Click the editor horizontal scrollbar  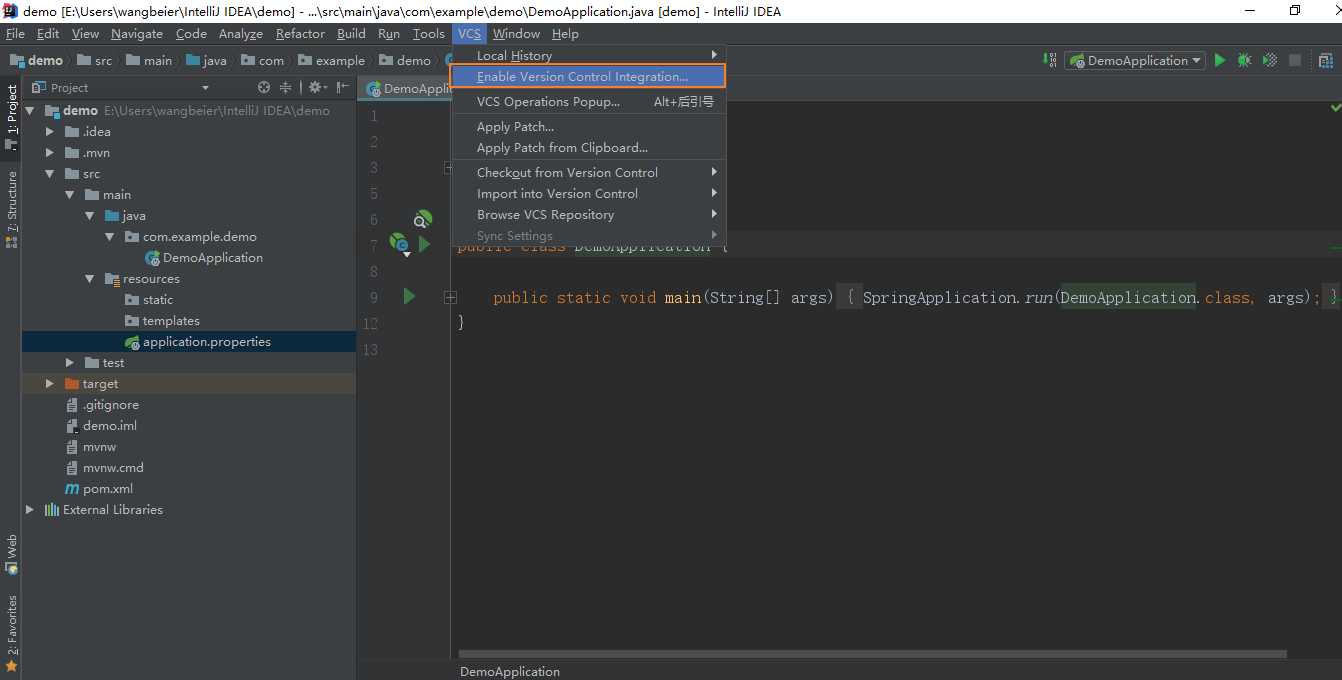click(x=873, y=655)
